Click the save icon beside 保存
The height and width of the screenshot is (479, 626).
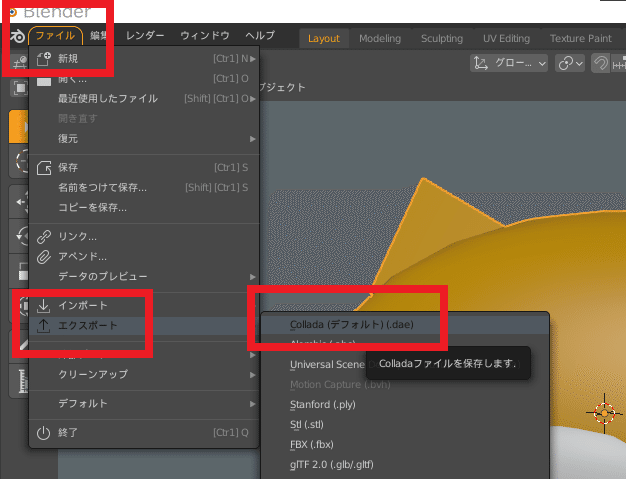tap(44, 168)
